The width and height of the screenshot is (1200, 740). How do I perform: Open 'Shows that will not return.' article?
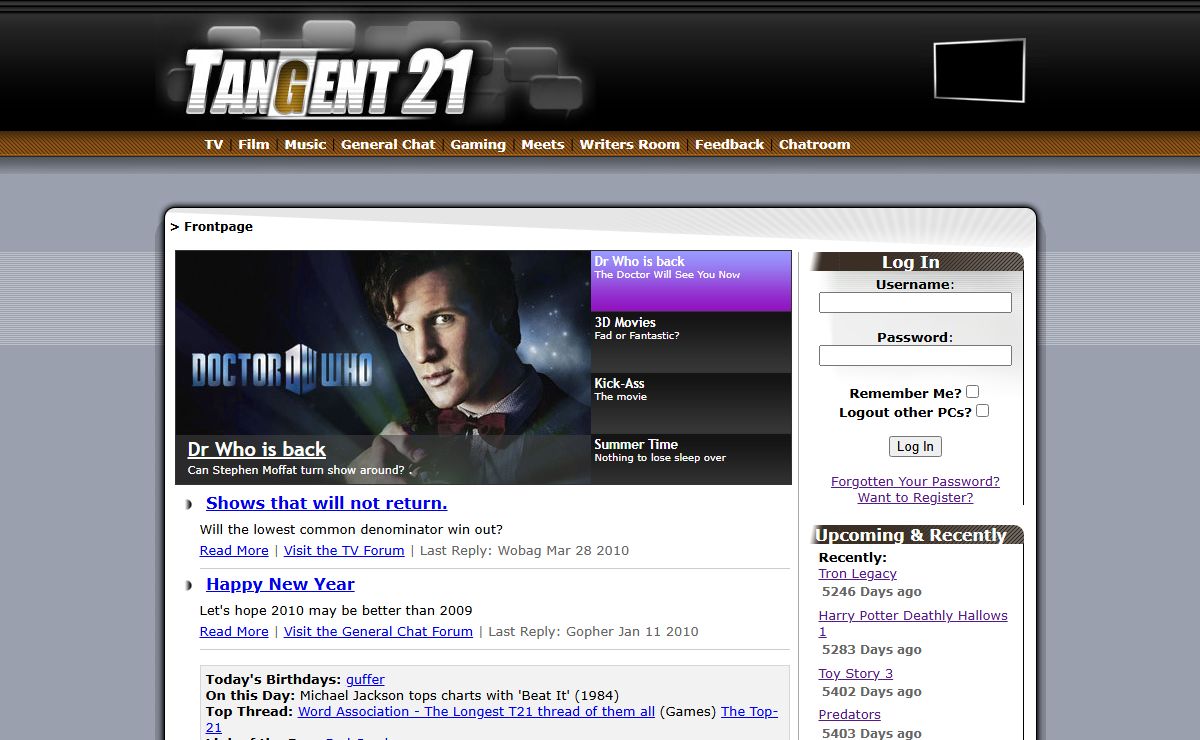(327, 503)
